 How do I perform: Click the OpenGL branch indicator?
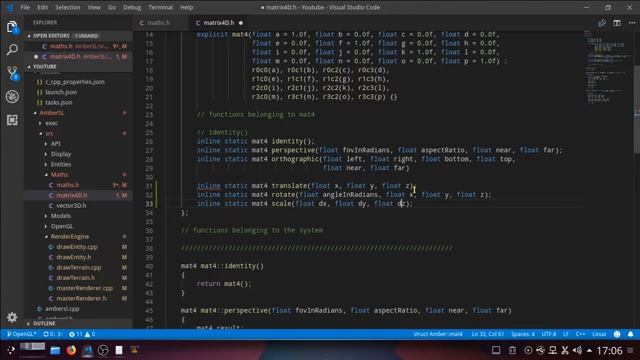coord(21,334)
